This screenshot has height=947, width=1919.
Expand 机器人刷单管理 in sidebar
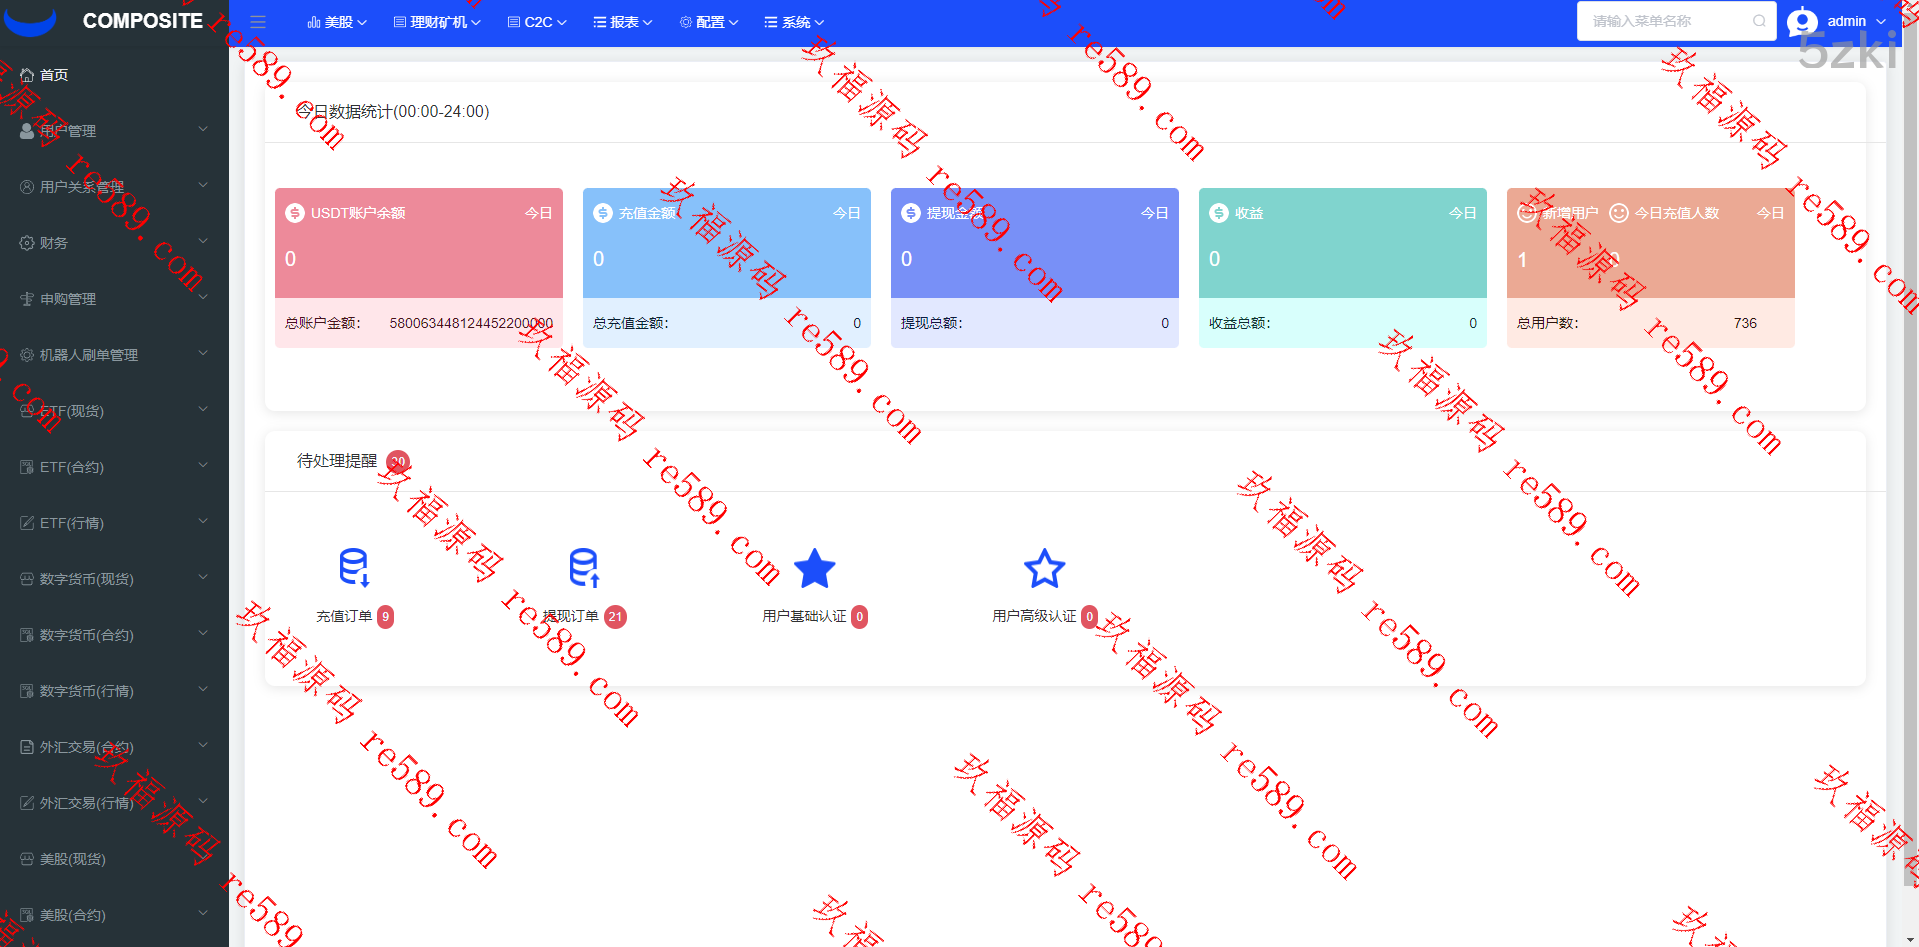coord(114,355)
